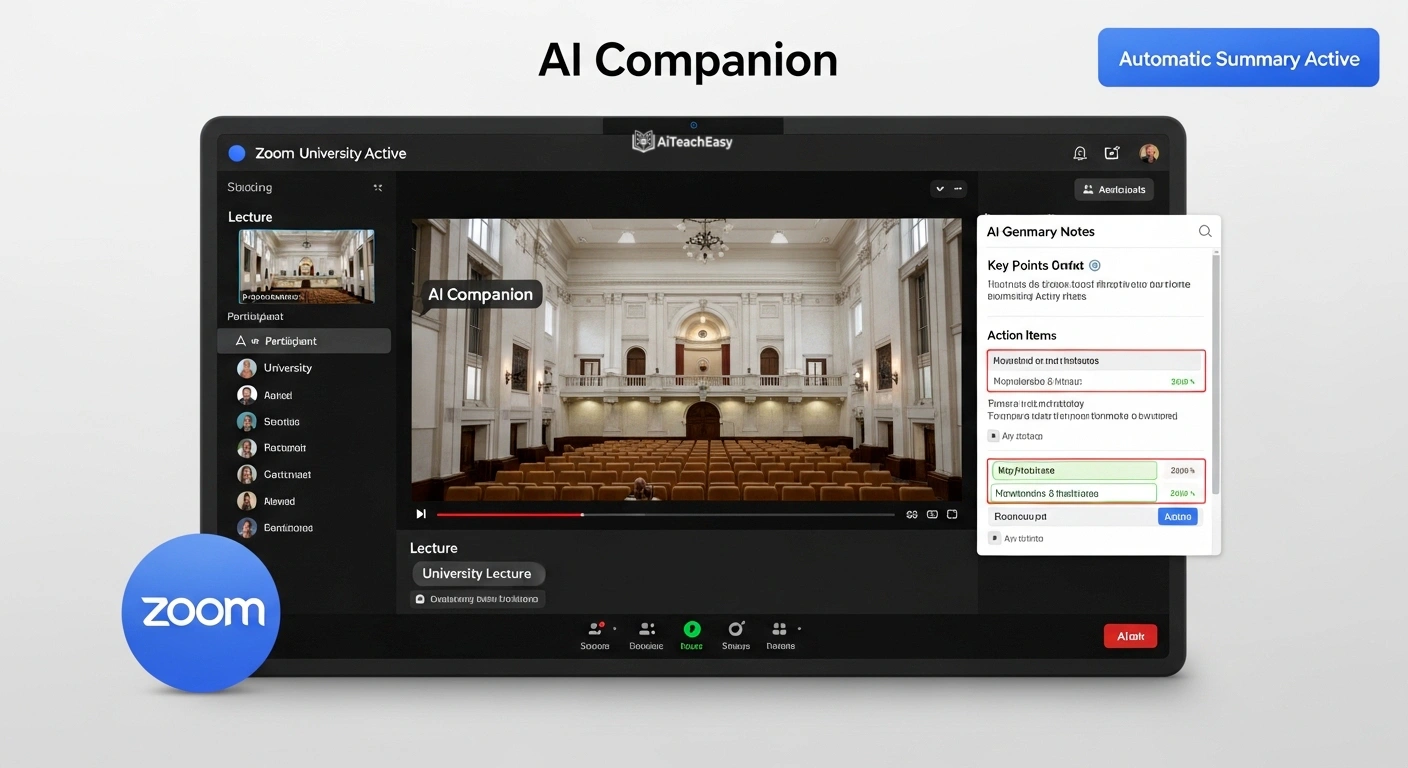Expand the options dot next to Darens
The image size is (1408, 768).
799,629
